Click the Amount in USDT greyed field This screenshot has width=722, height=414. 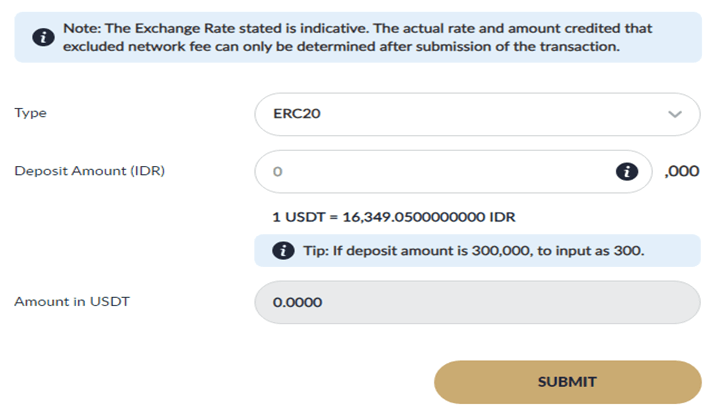[478, 302]
